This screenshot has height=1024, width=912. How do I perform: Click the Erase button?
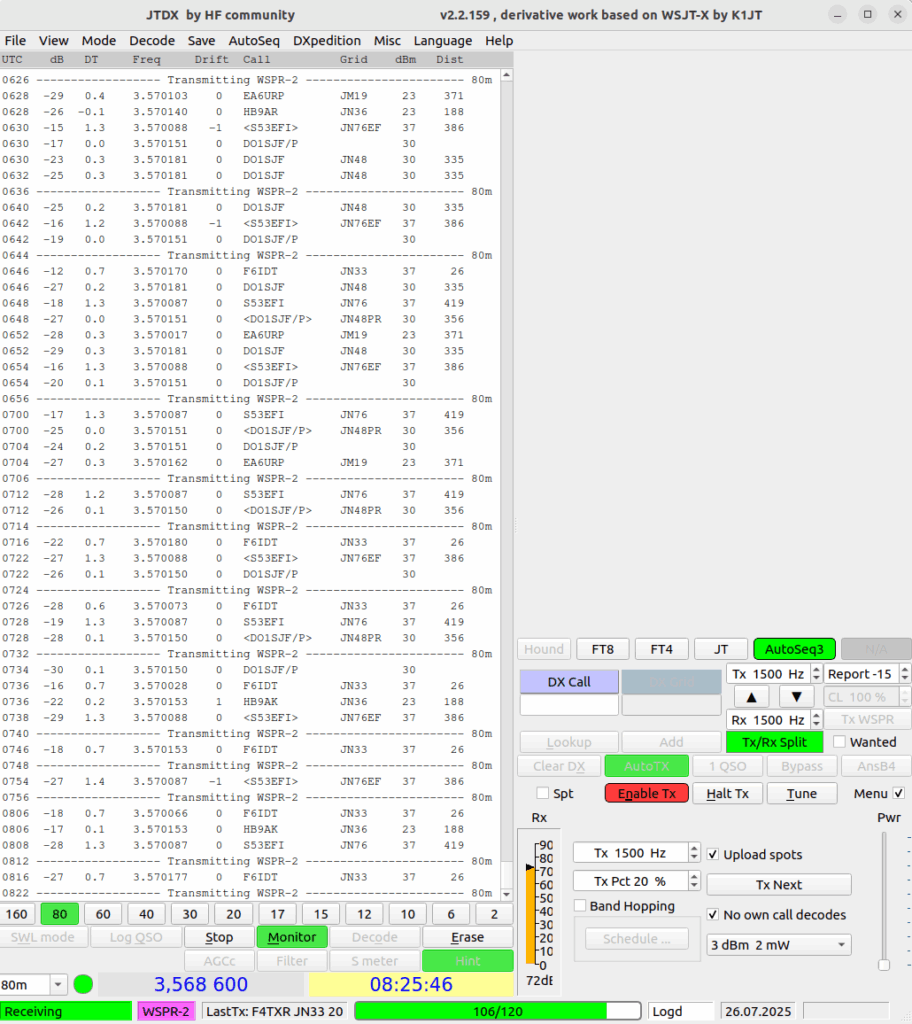point(468,937)
